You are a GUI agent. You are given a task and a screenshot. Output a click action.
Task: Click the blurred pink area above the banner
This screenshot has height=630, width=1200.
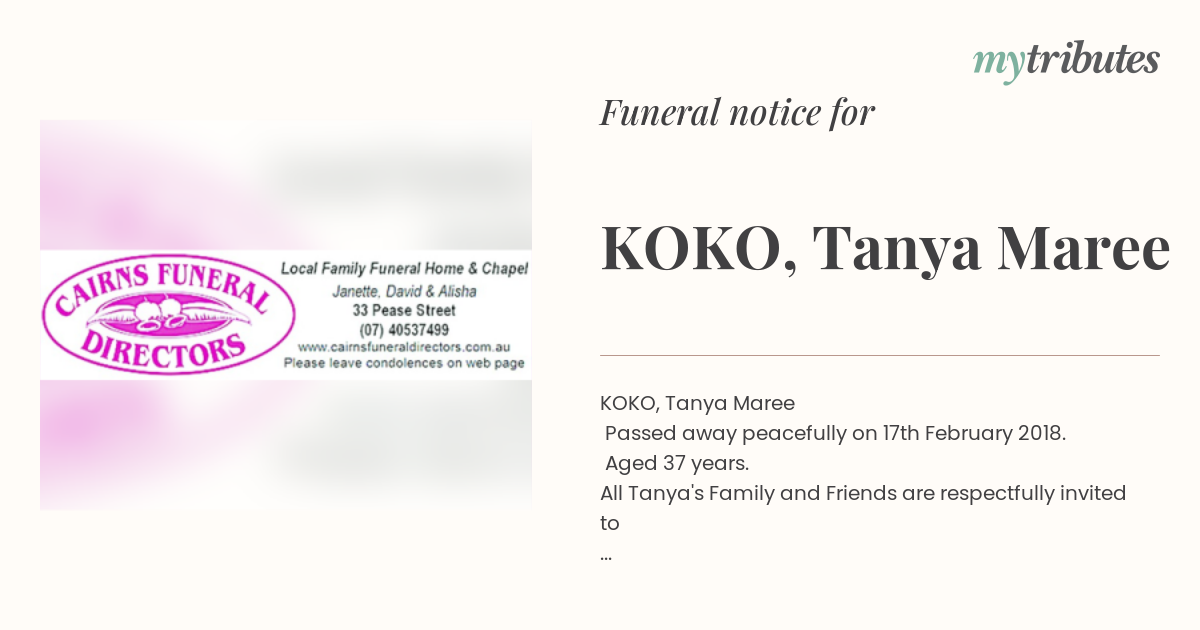[286, 185]
